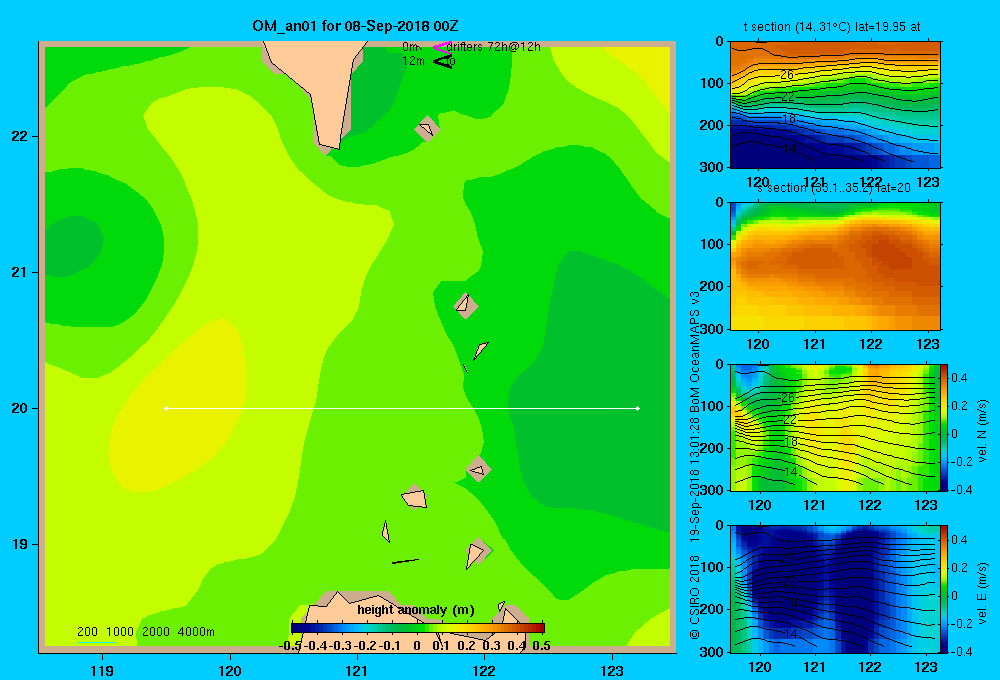Select the right endpoint of the white section line
Image resolution: width=1000 pixels, height=680 pixels.
coord(637,408)
